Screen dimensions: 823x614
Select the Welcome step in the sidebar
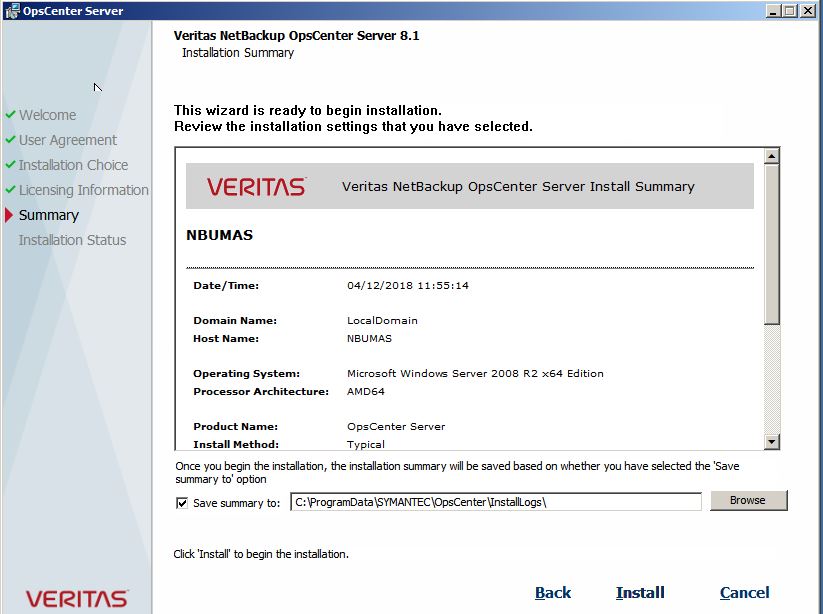[x=48, y=115]
